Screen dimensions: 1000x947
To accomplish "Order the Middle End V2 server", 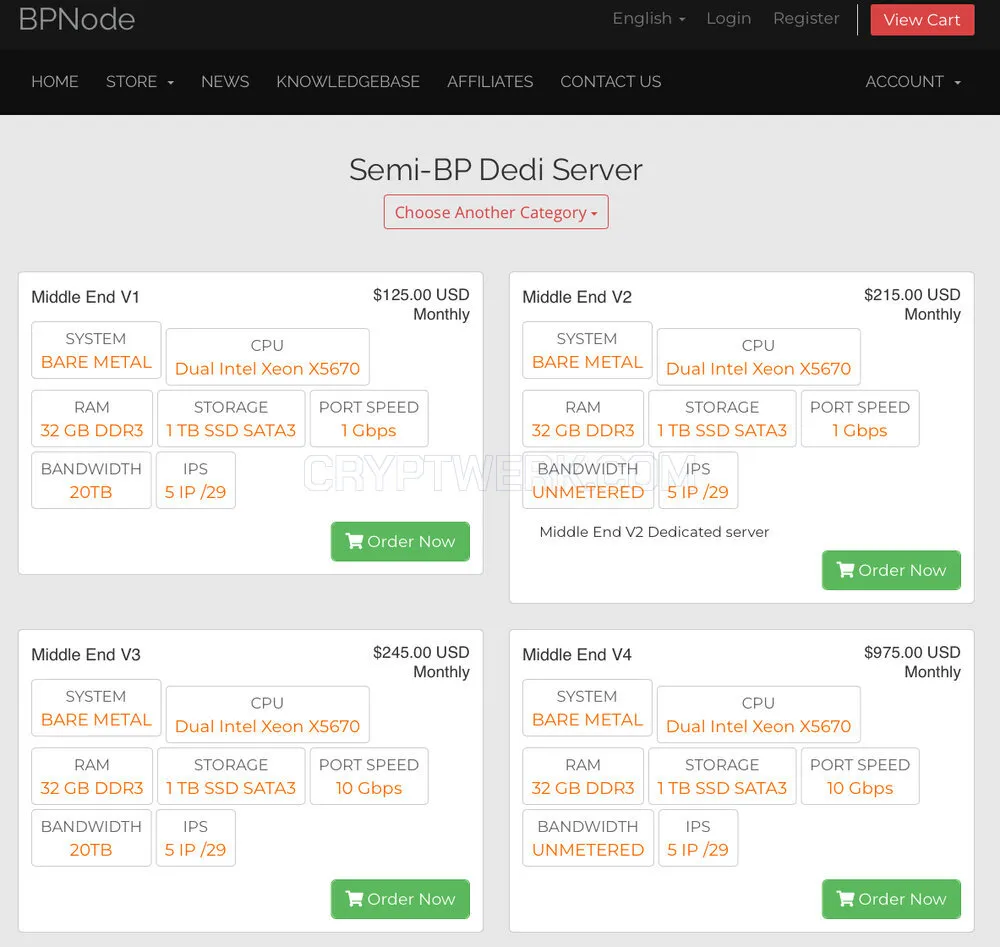I will 891,570.
